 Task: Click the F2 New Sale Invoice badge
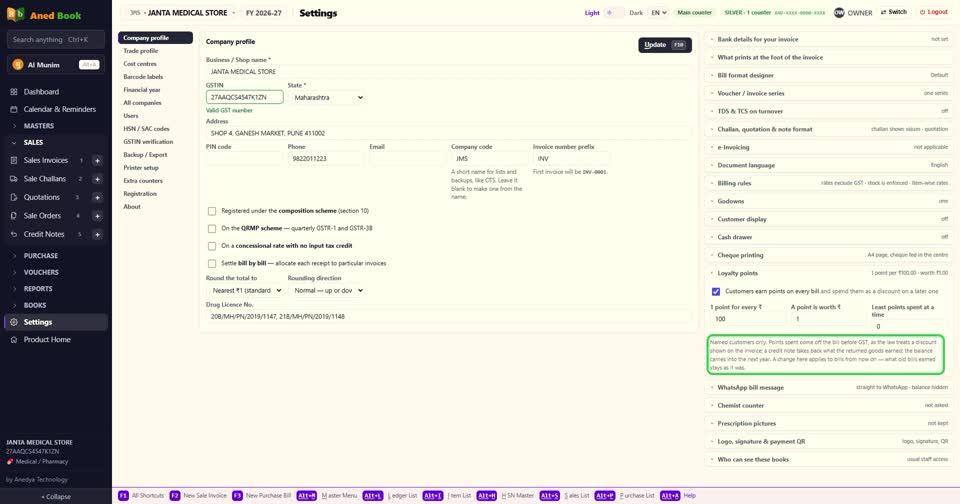click(x=175, y=495)
